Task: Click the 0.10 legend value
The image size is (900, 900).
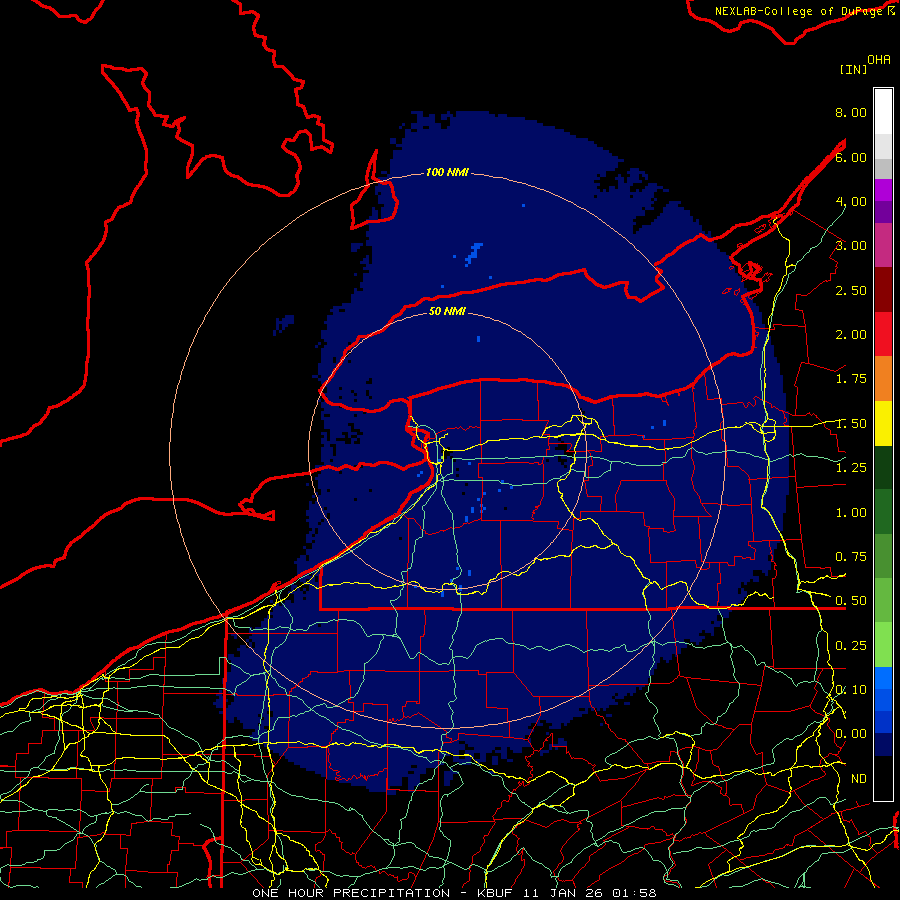Action: tap(851, 690)
